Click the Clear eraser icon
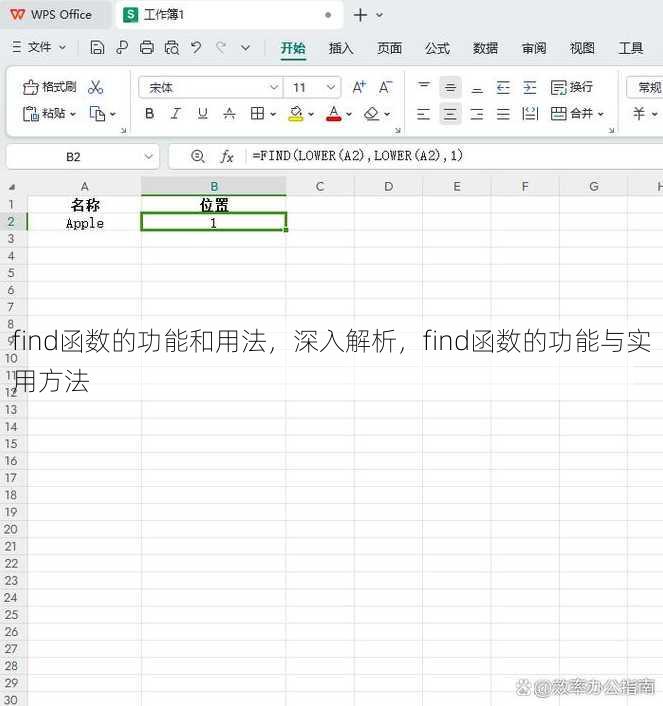 (372, 113)
